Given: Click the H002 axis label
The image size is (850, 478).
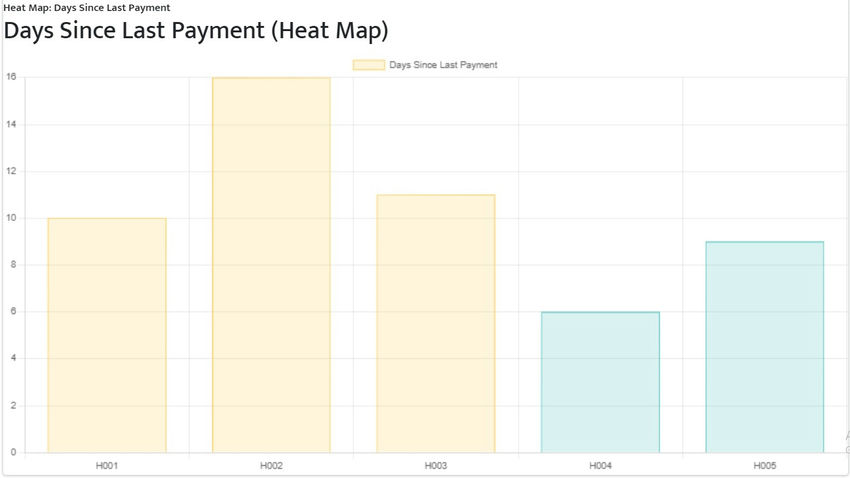Looking at the screenshot, I should [271, 466].
